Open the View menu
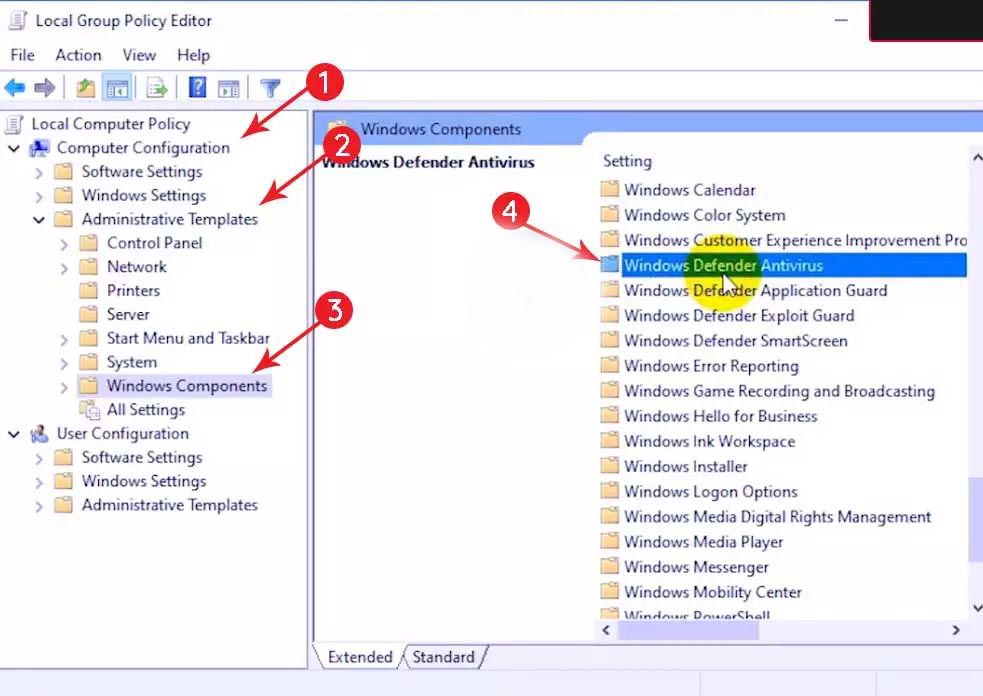Image resolution: width=983 pixels, height=696 pixels. [139, 55]
